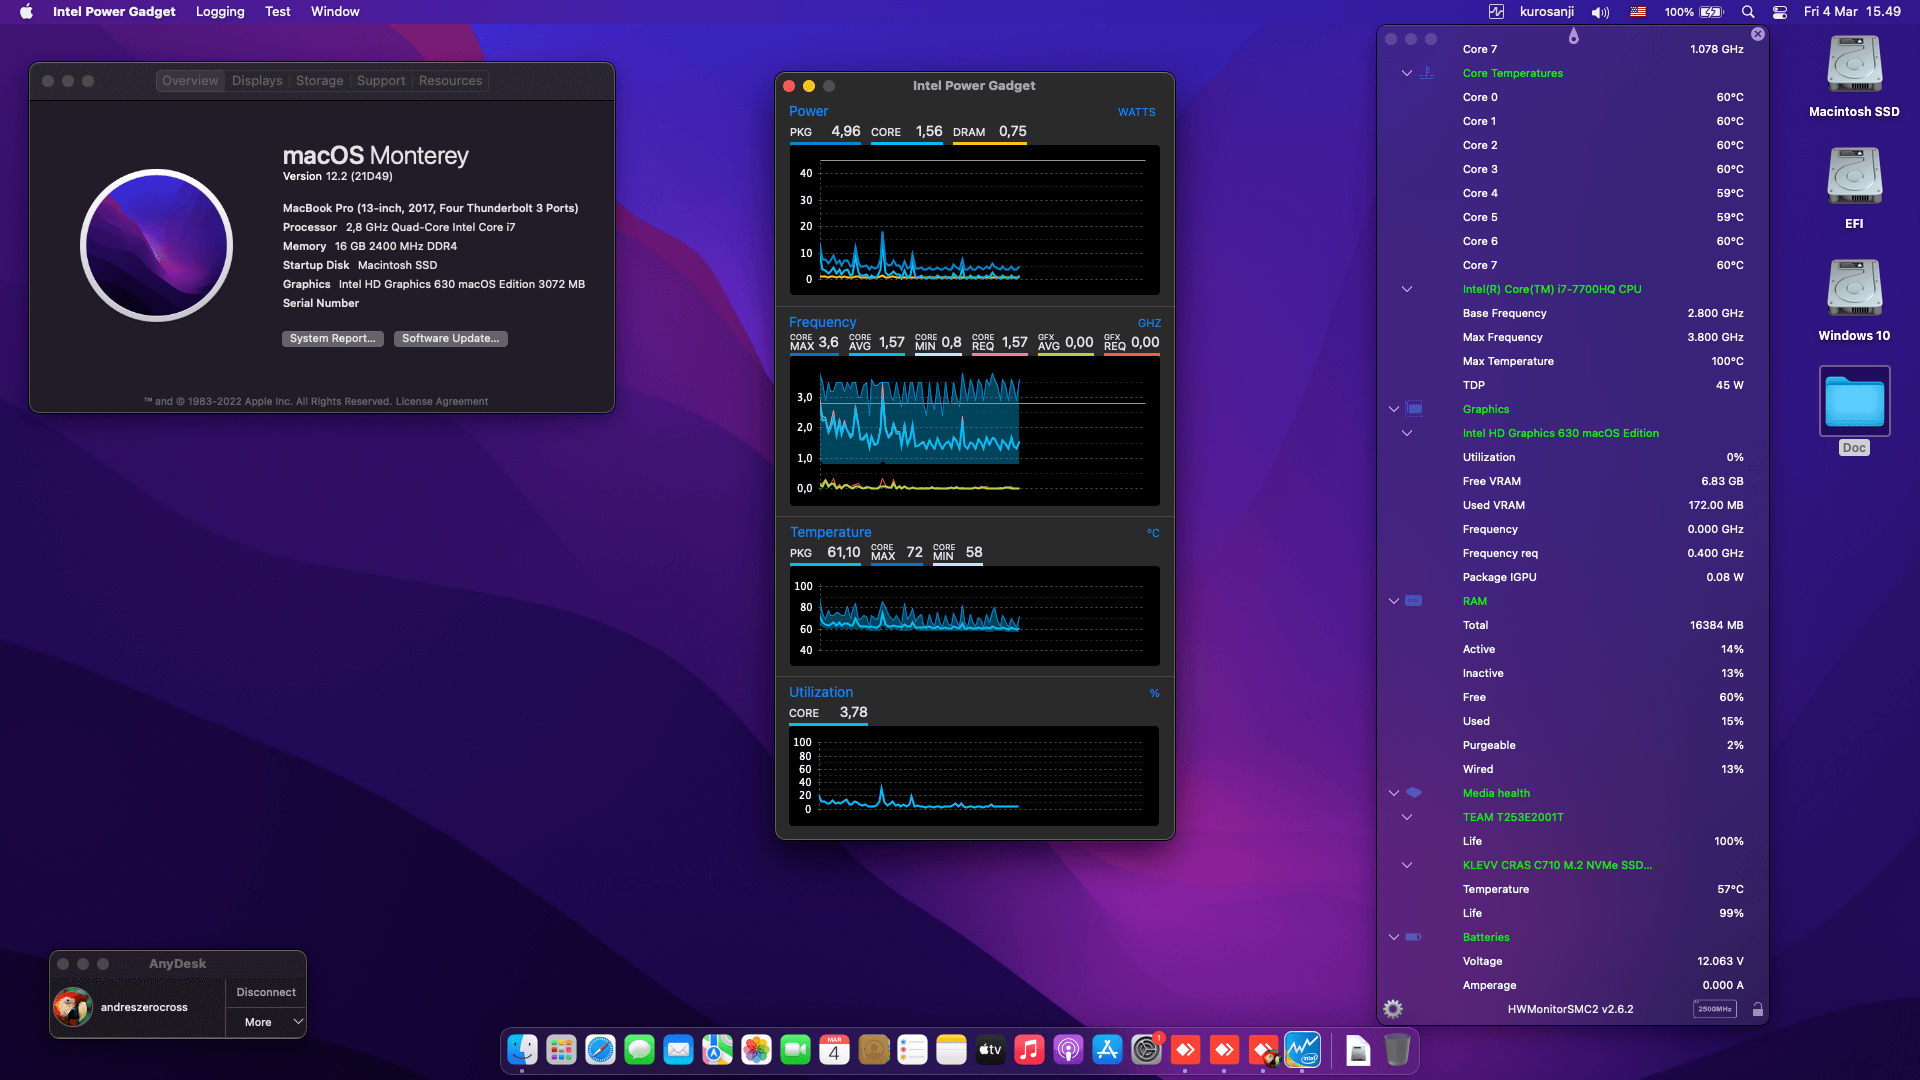Click the Media health section icon

click(1414, 793)
